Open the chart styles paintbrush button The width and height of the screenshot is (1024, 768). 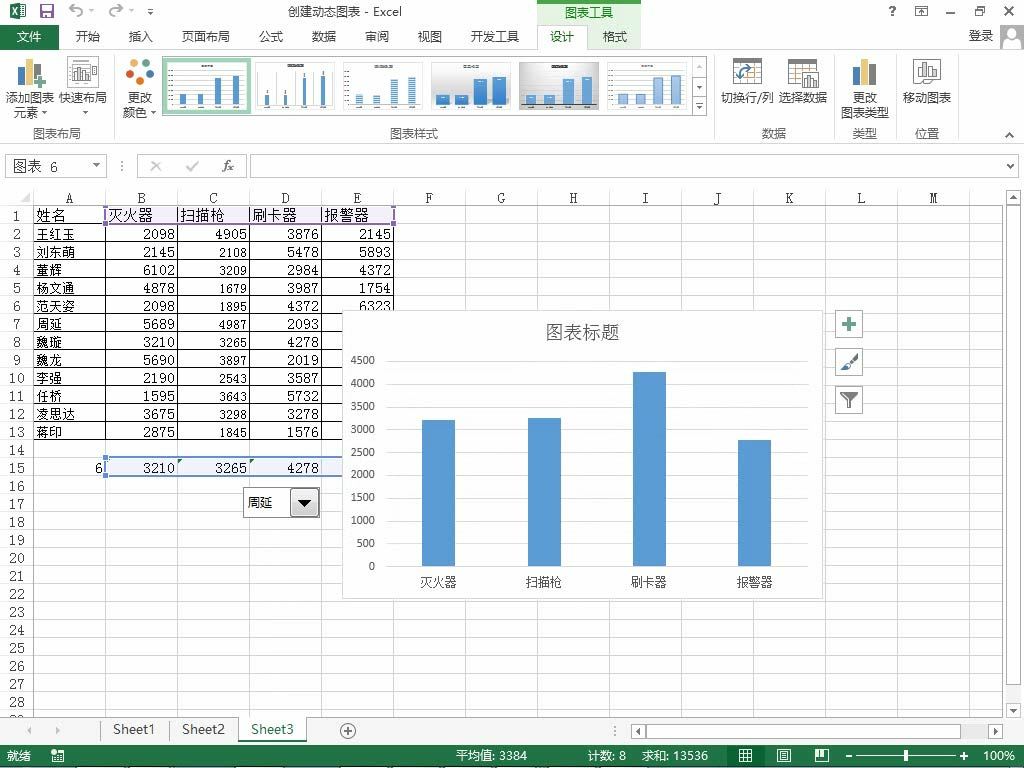(x=848, y=362)
